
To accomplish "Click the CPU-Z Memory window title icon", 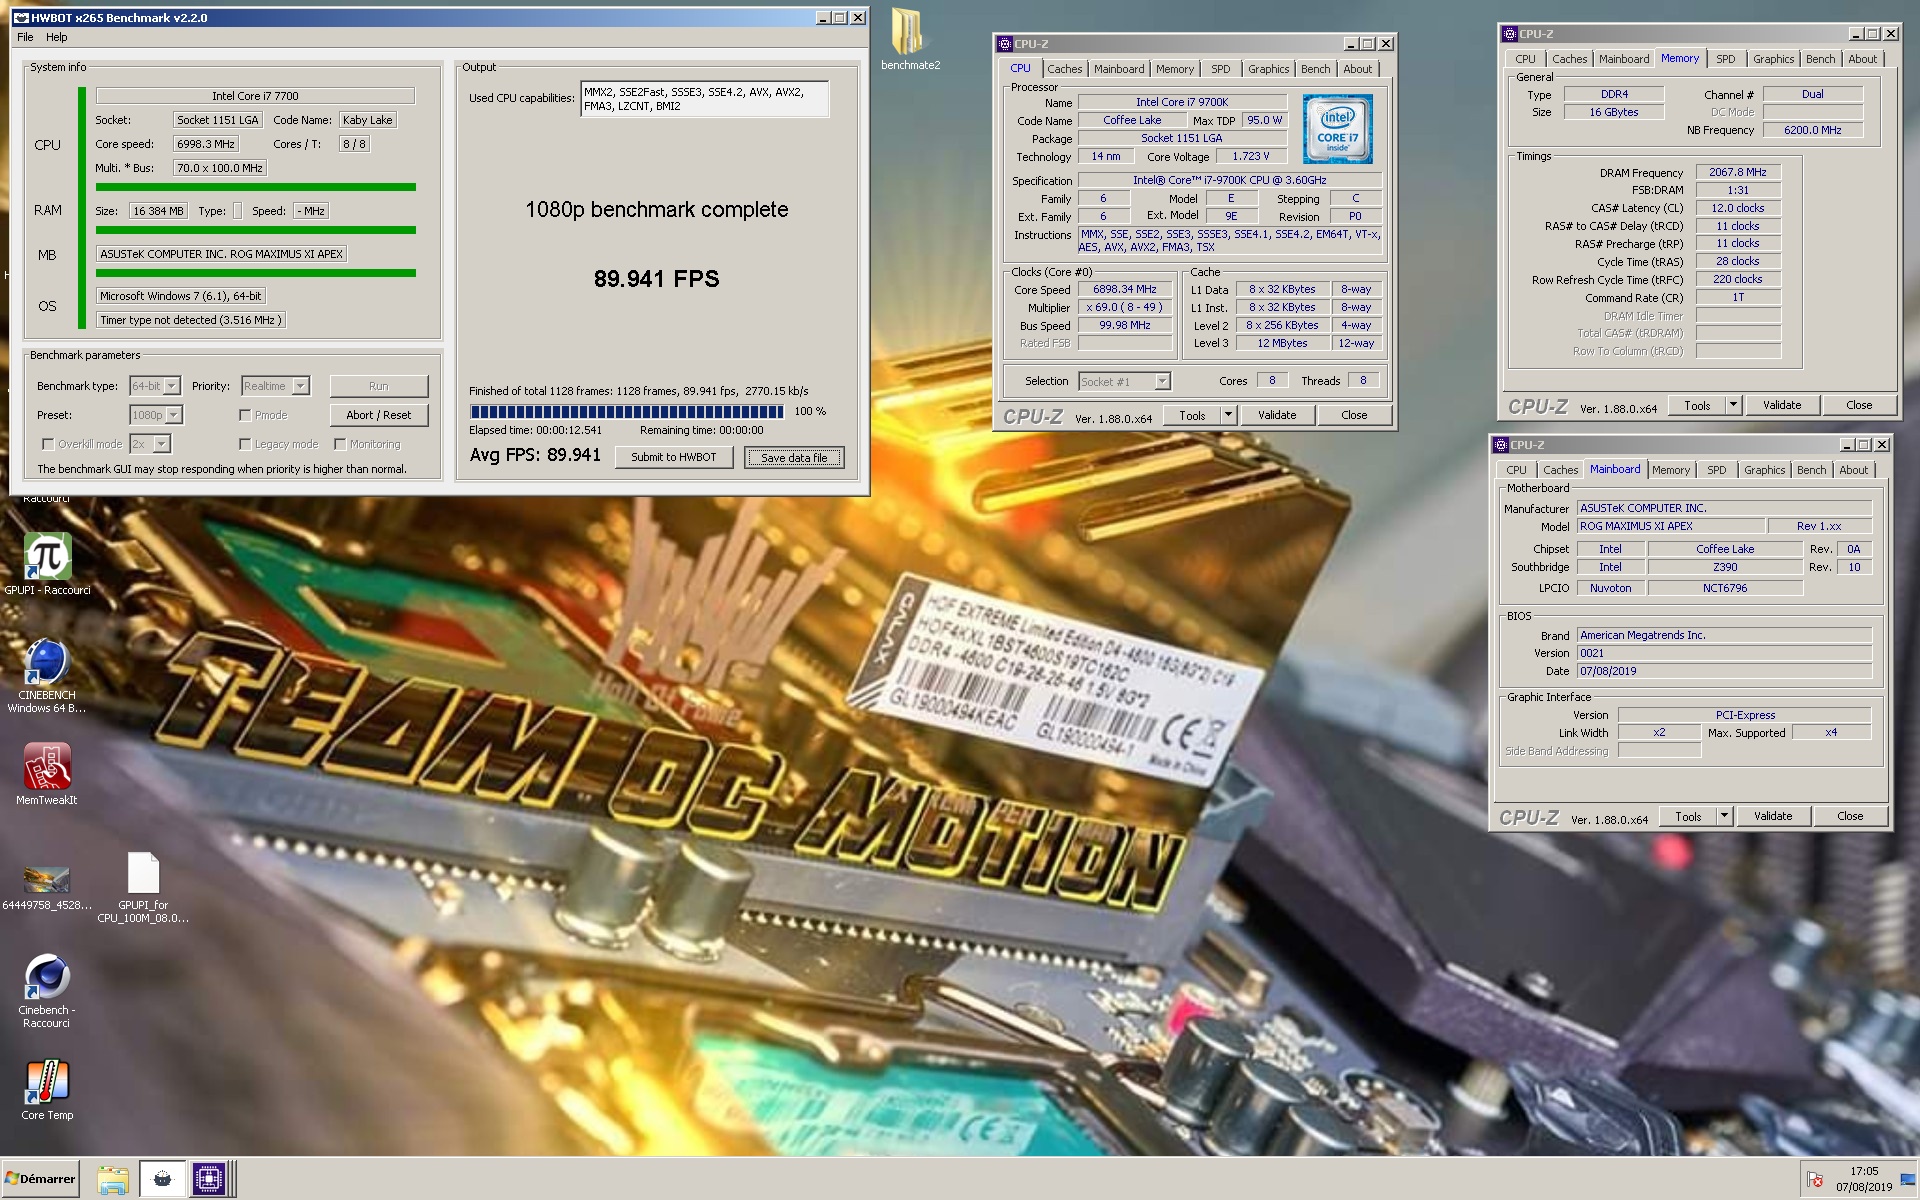I will pyautogui.click(x=1510, y=34).
